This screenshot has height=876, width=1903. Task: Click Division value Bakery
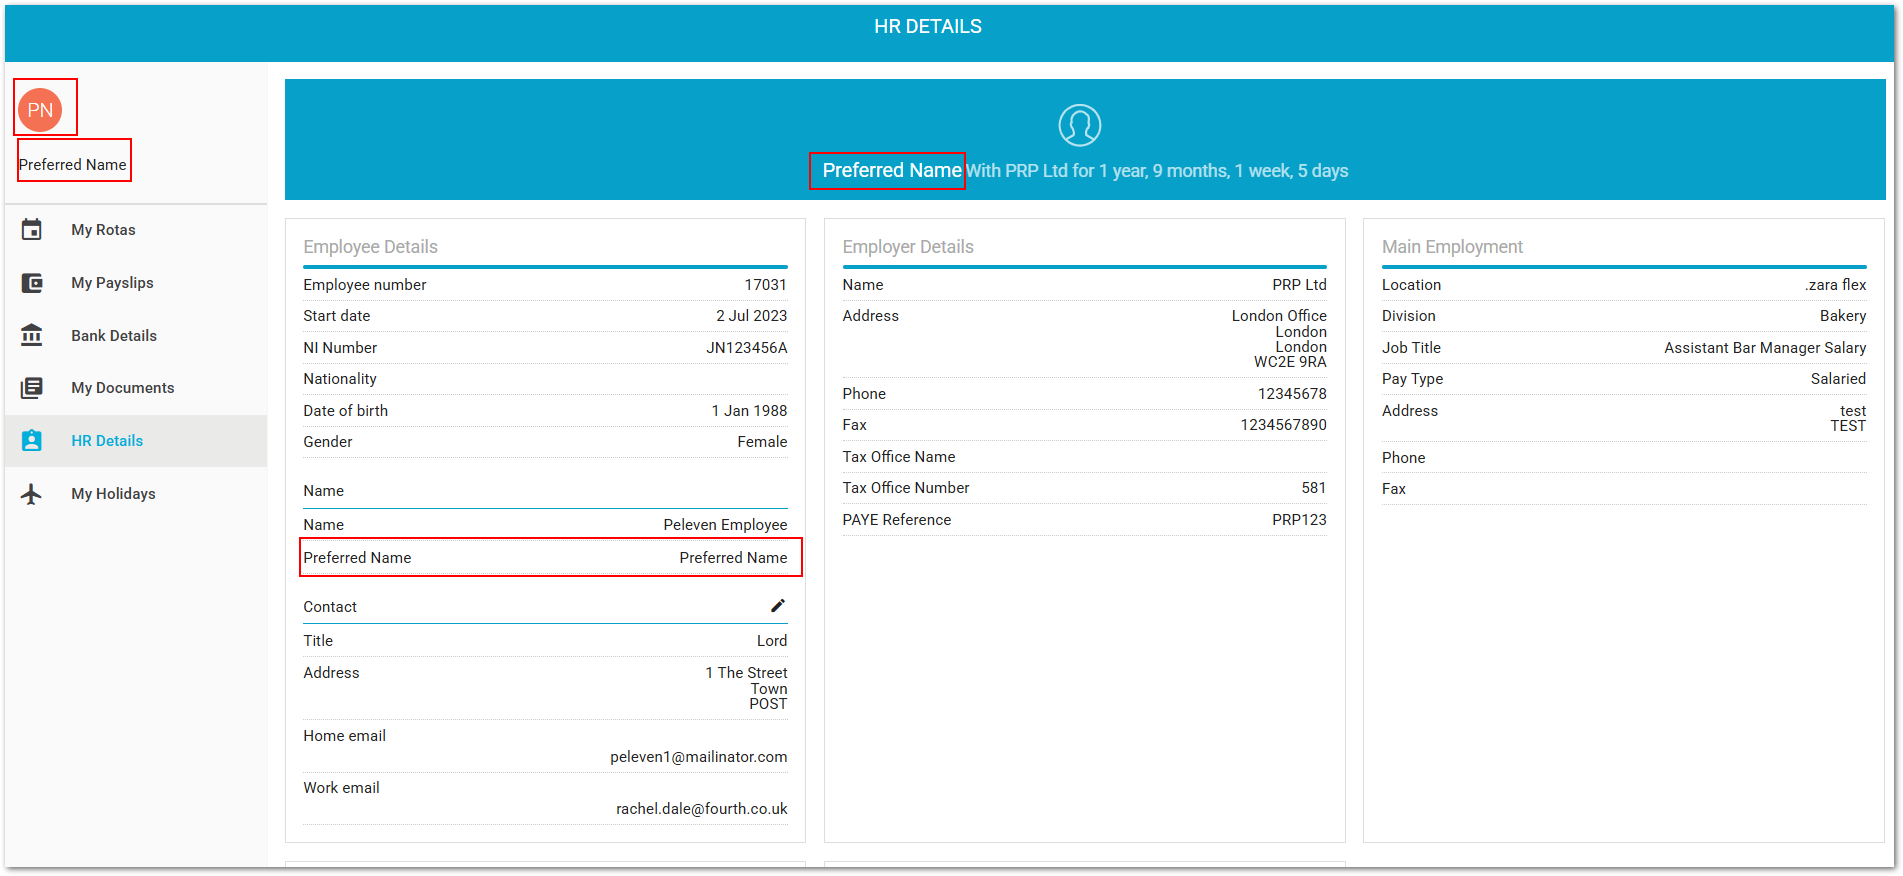(1842, 316)
